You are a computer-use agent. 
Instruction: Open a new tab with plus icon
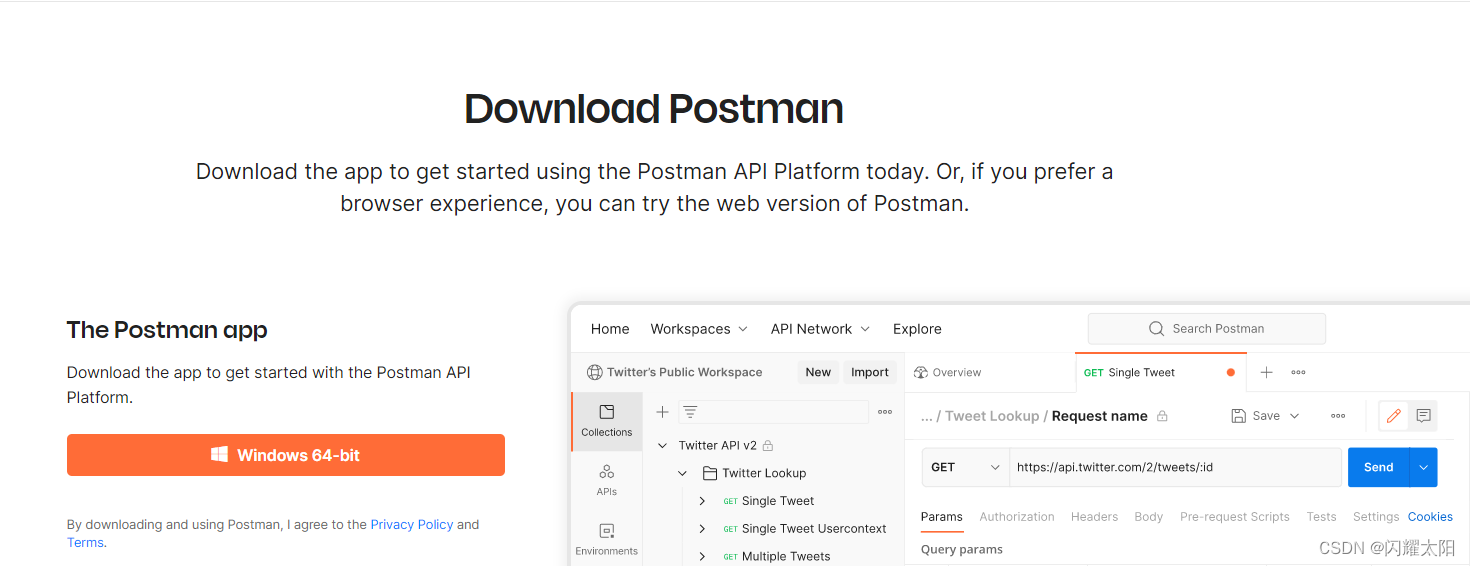pos(1266,372)
